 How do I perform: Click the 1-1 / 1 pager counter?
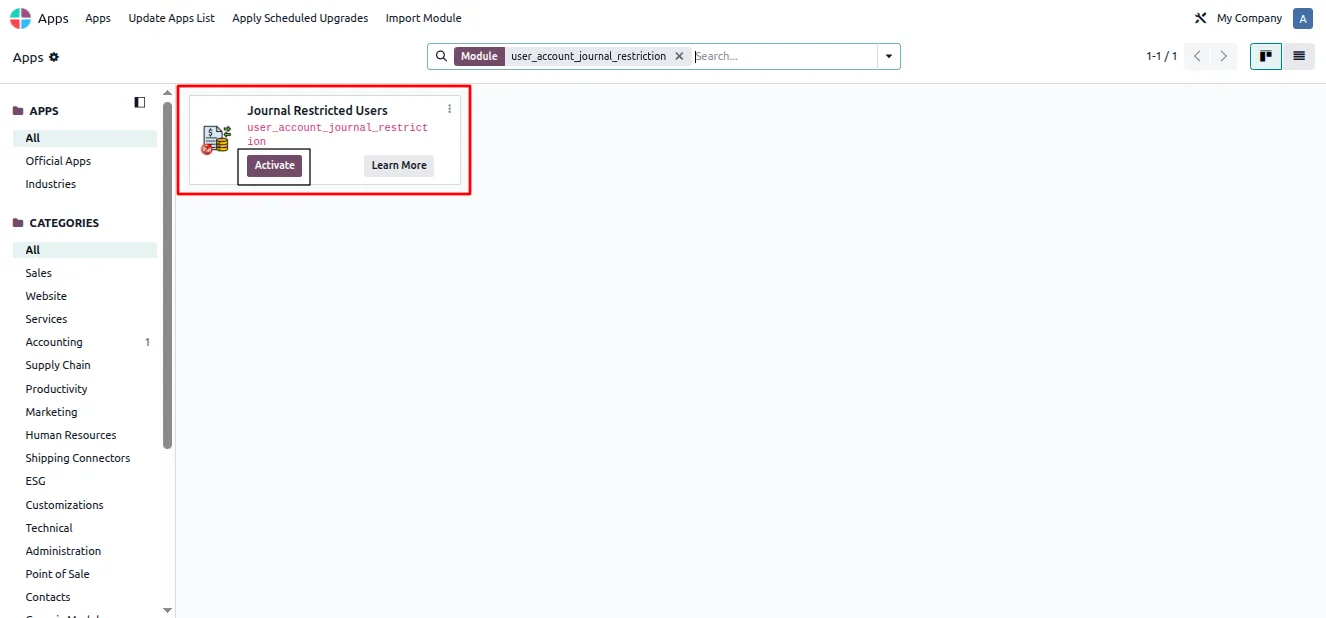(x=1161, y=56)
